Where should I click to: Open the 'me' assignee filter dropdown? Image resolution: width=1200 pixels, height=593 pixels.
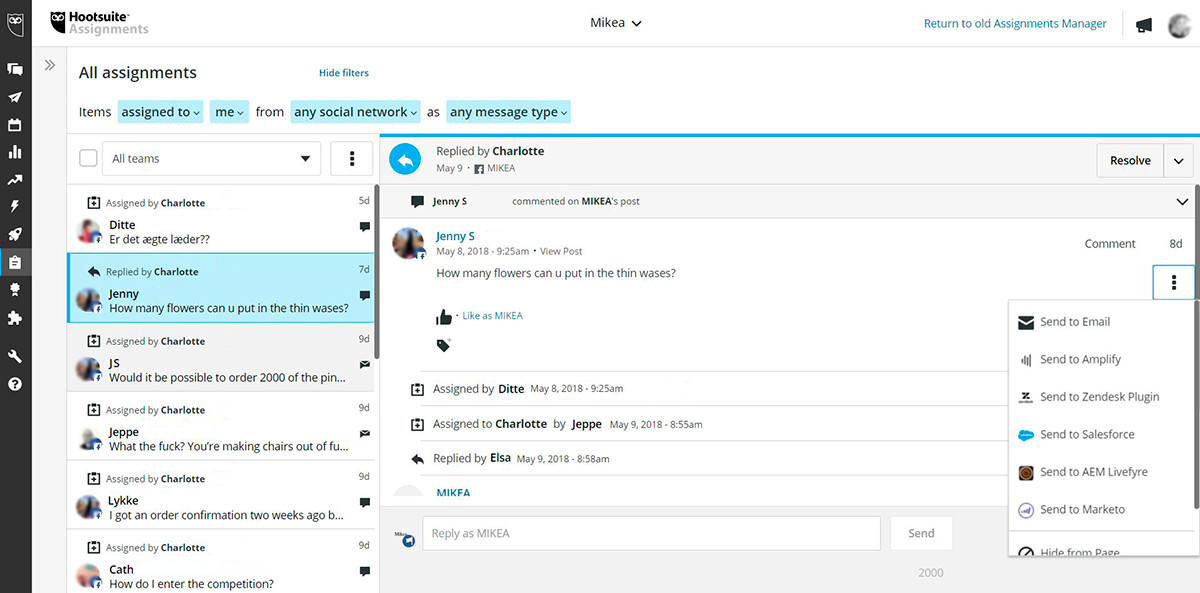point(229,112)
